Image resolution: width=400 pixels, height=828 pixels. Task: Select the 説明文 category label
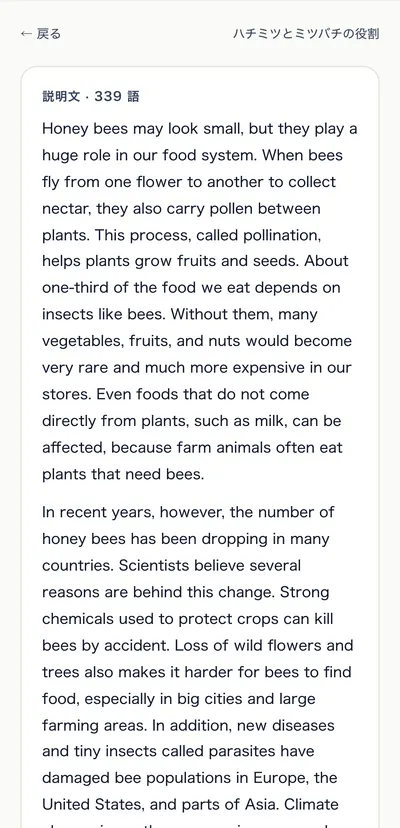coord(61,97)
